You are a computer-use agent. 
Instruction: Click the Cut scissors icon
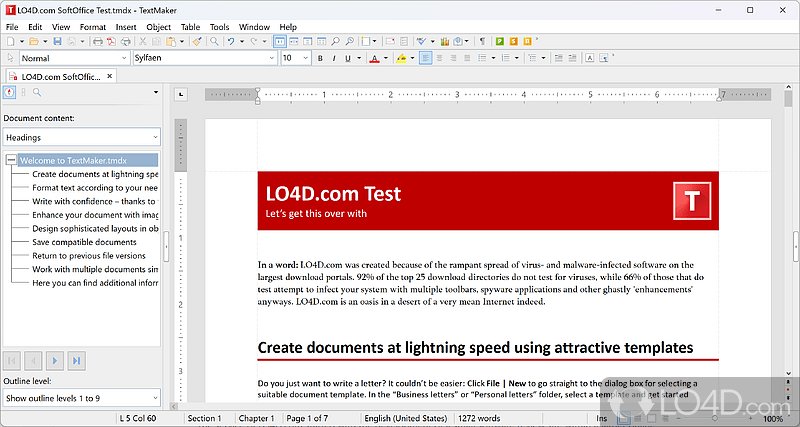click(x=143, y=41)
